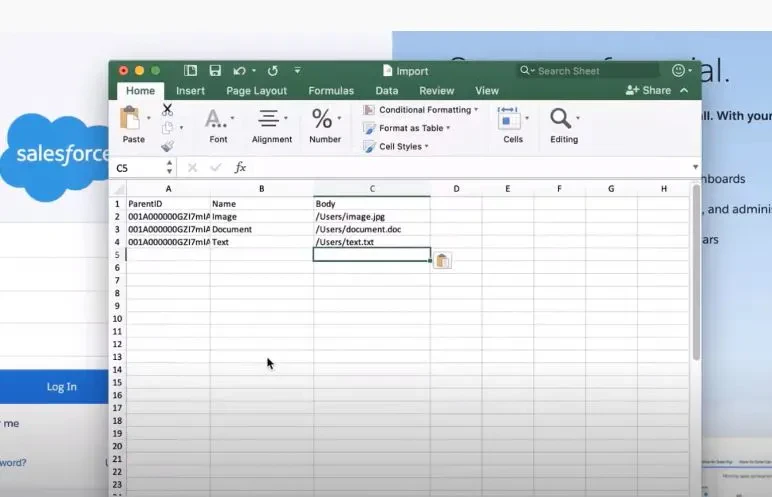Open the Page Layout tab
The width and height of the screenshot is (772, 497).
click(x=257, y=91)
